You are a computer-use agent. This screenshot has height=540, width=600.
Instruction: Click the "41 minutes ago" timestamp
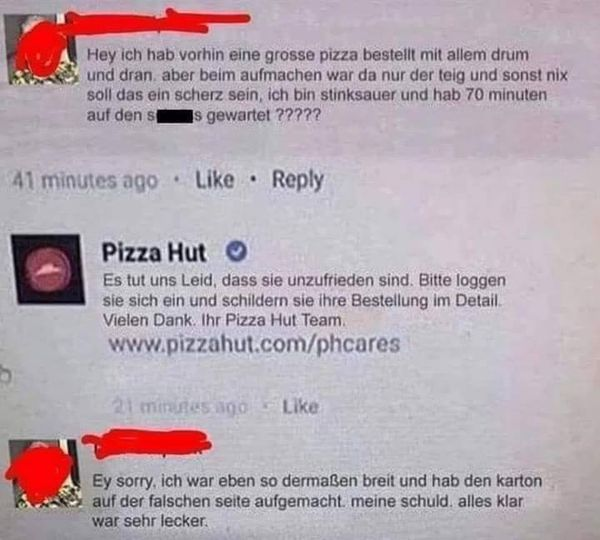[85, 180]
